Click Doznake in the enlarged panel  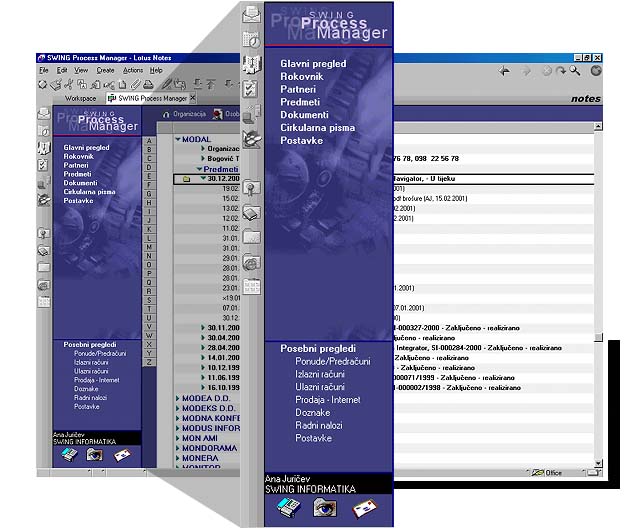[312, 413]
